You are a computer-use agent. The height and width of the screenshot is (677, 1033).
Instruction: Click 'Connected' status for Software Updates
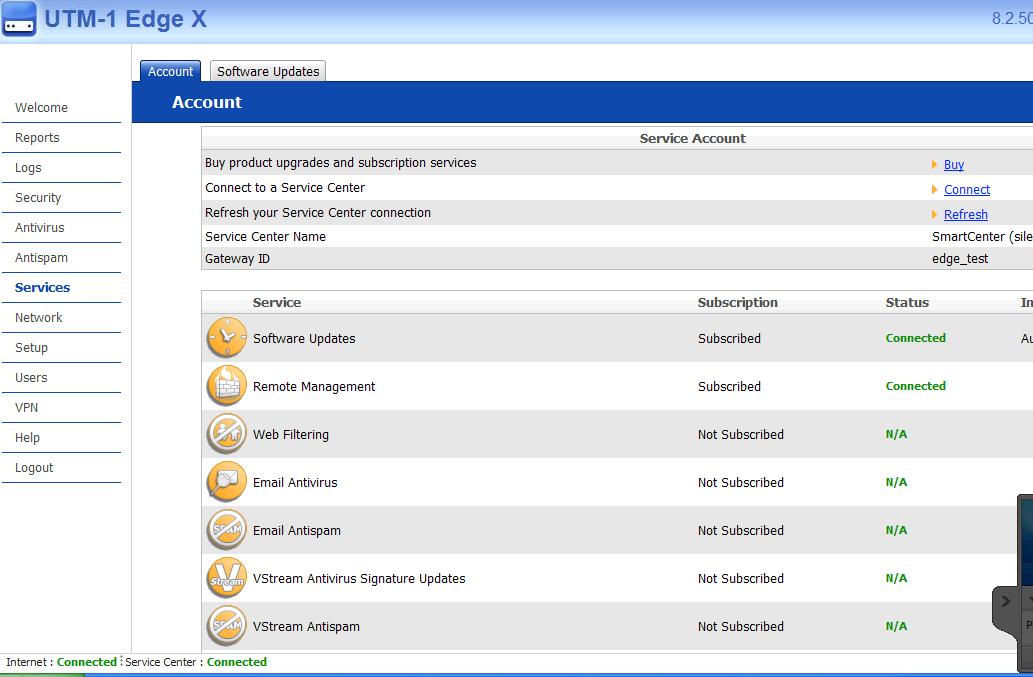click(x=915, y=338)
